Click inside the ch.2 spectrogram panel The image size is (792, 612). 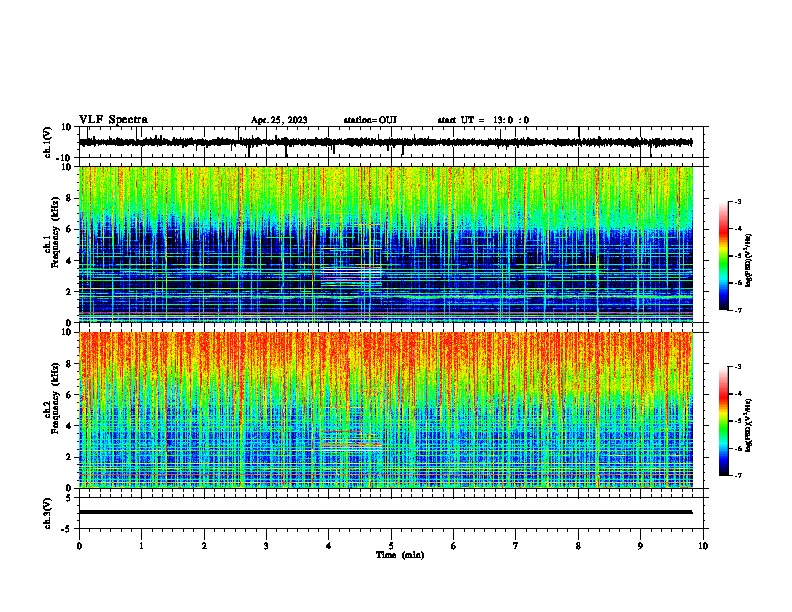point(385,410)
